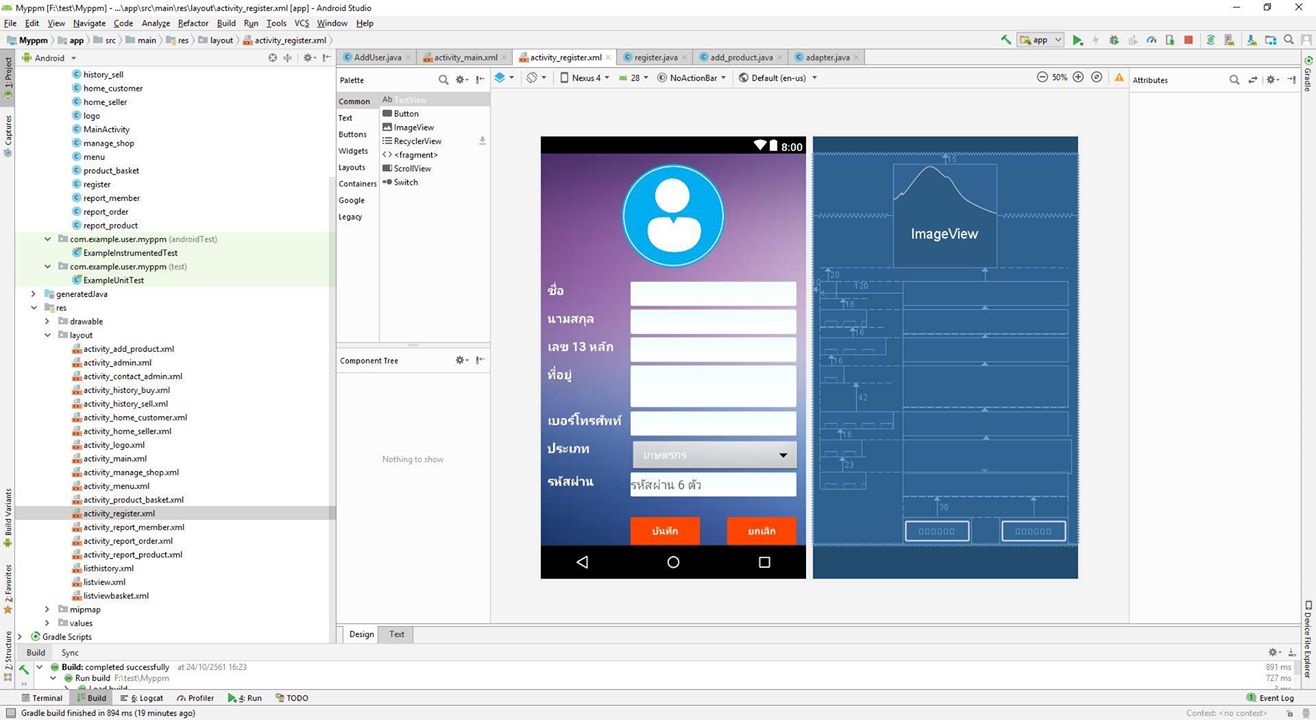1316x720 pixels.
Task: Open activity_menu.xml in the project tree
Action: click(x=116, y=486)
